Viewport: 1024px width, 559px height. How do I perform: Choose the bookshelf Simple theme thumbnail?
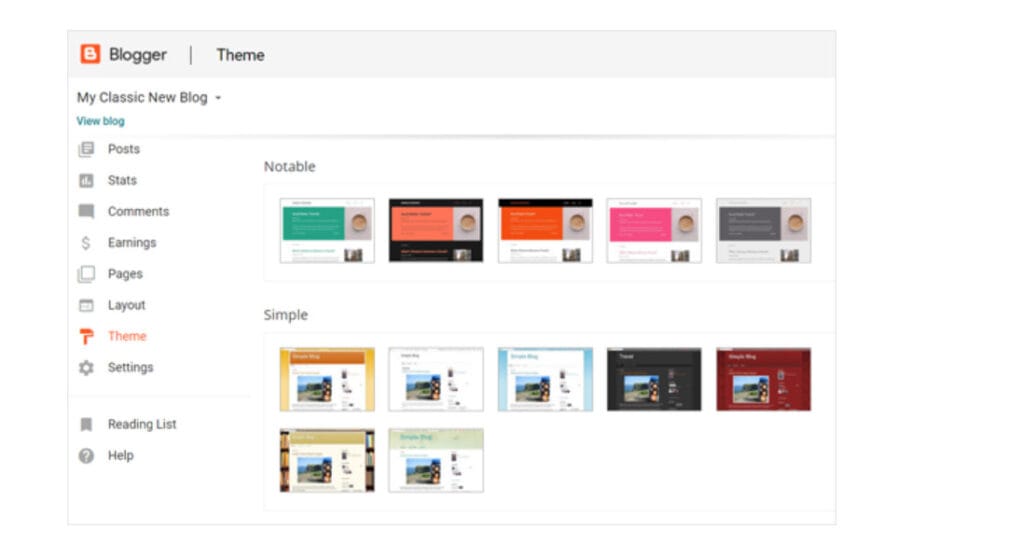point(327,460)
